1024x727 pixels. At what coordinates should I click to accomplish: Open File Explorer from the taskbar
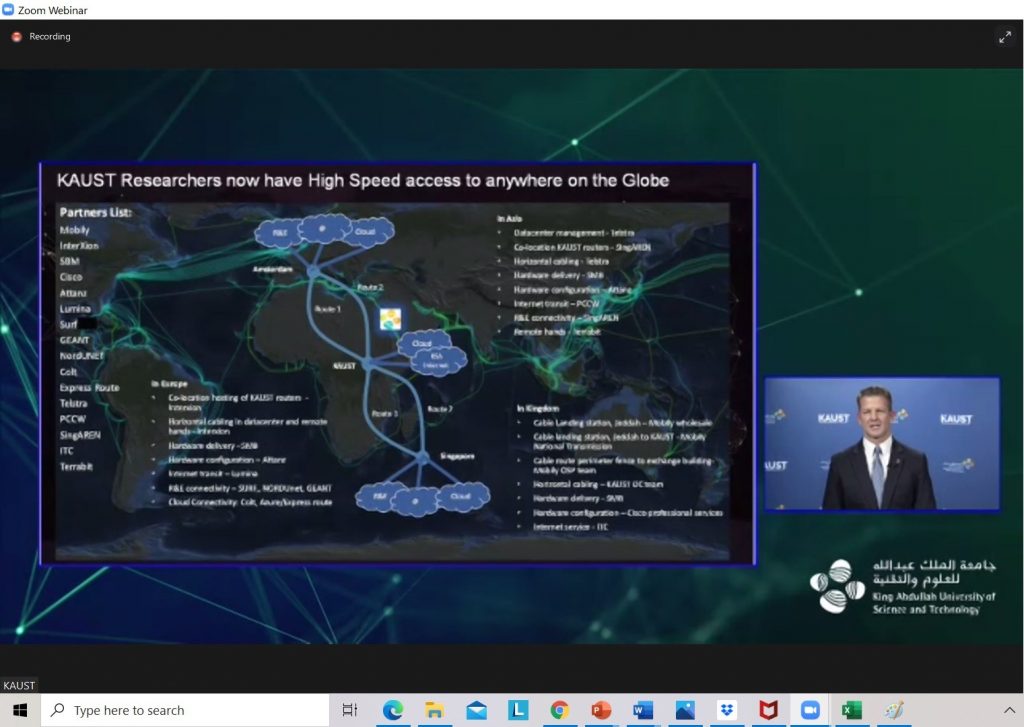click(x=434, y=710)
